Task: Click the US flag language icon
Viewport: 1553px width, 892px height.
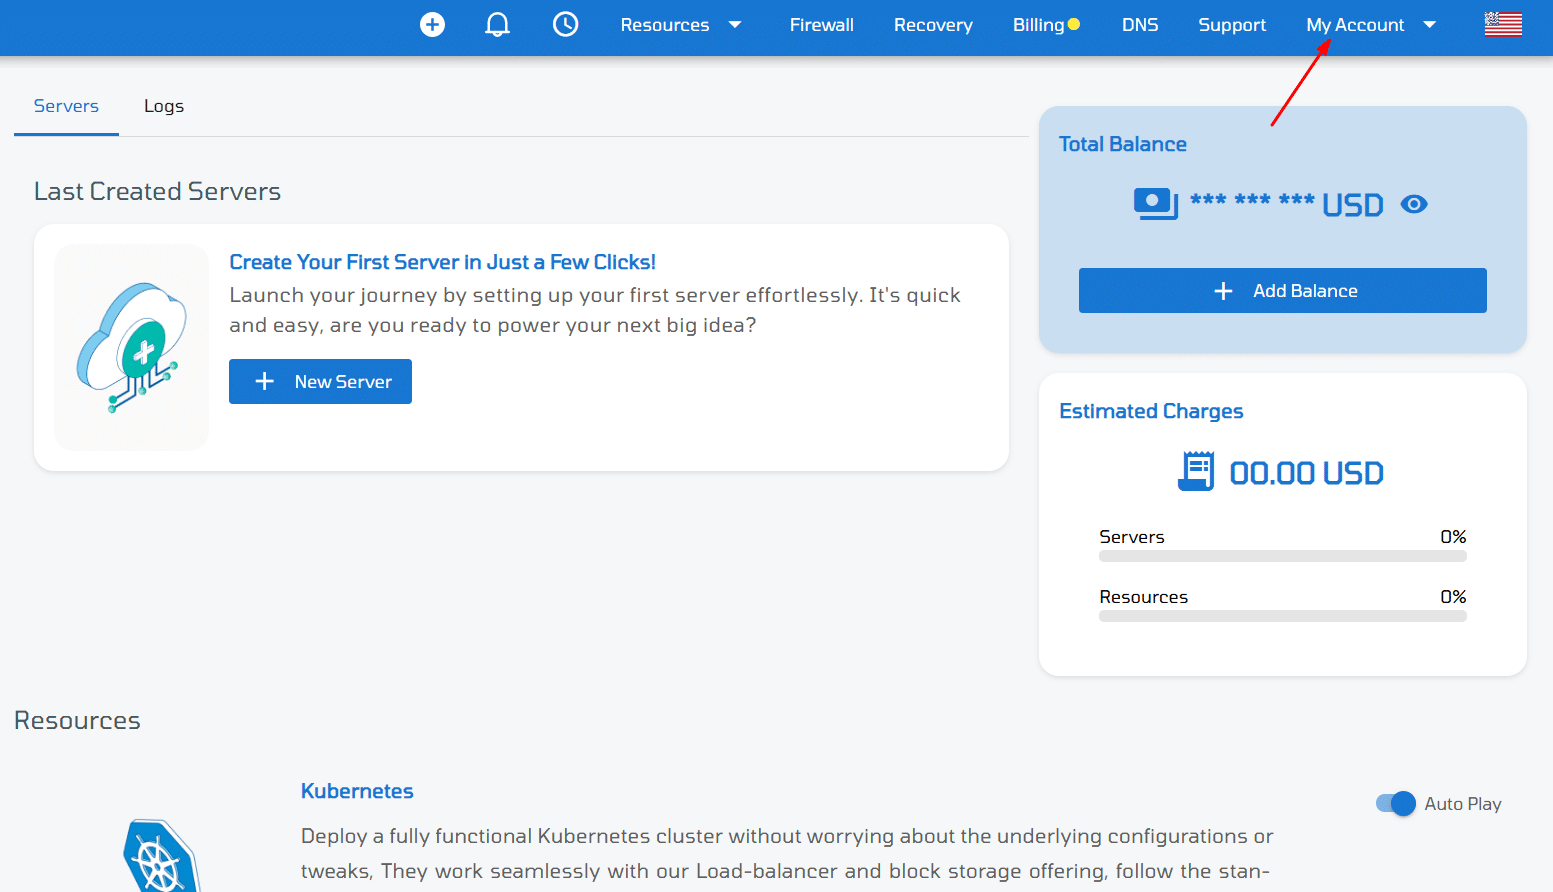Action: coord(1503,24)
